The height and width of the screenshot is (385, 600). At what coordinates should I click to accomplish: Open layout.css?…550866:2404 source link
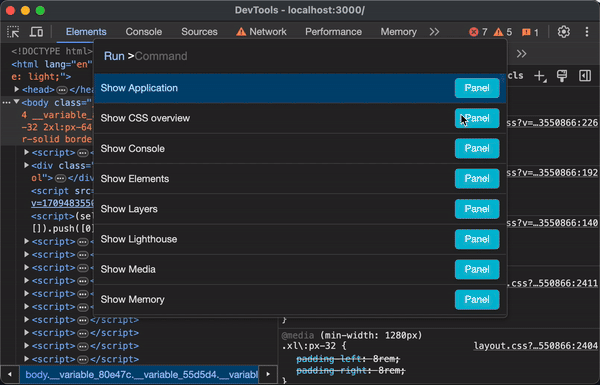click(x=535, y=346)
